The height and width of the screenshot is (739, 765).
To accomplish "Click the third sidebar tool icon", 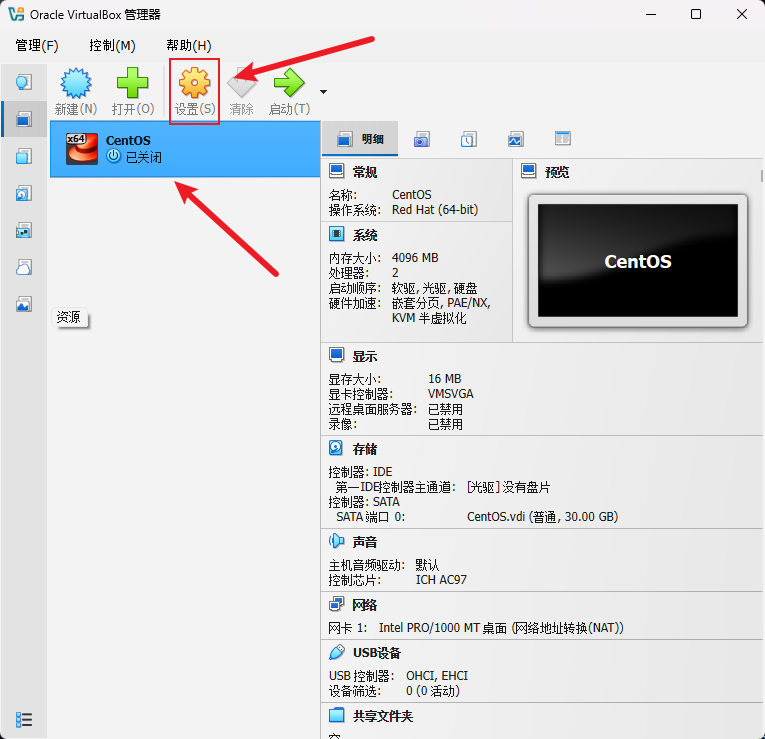I will [x=23, y=156].
